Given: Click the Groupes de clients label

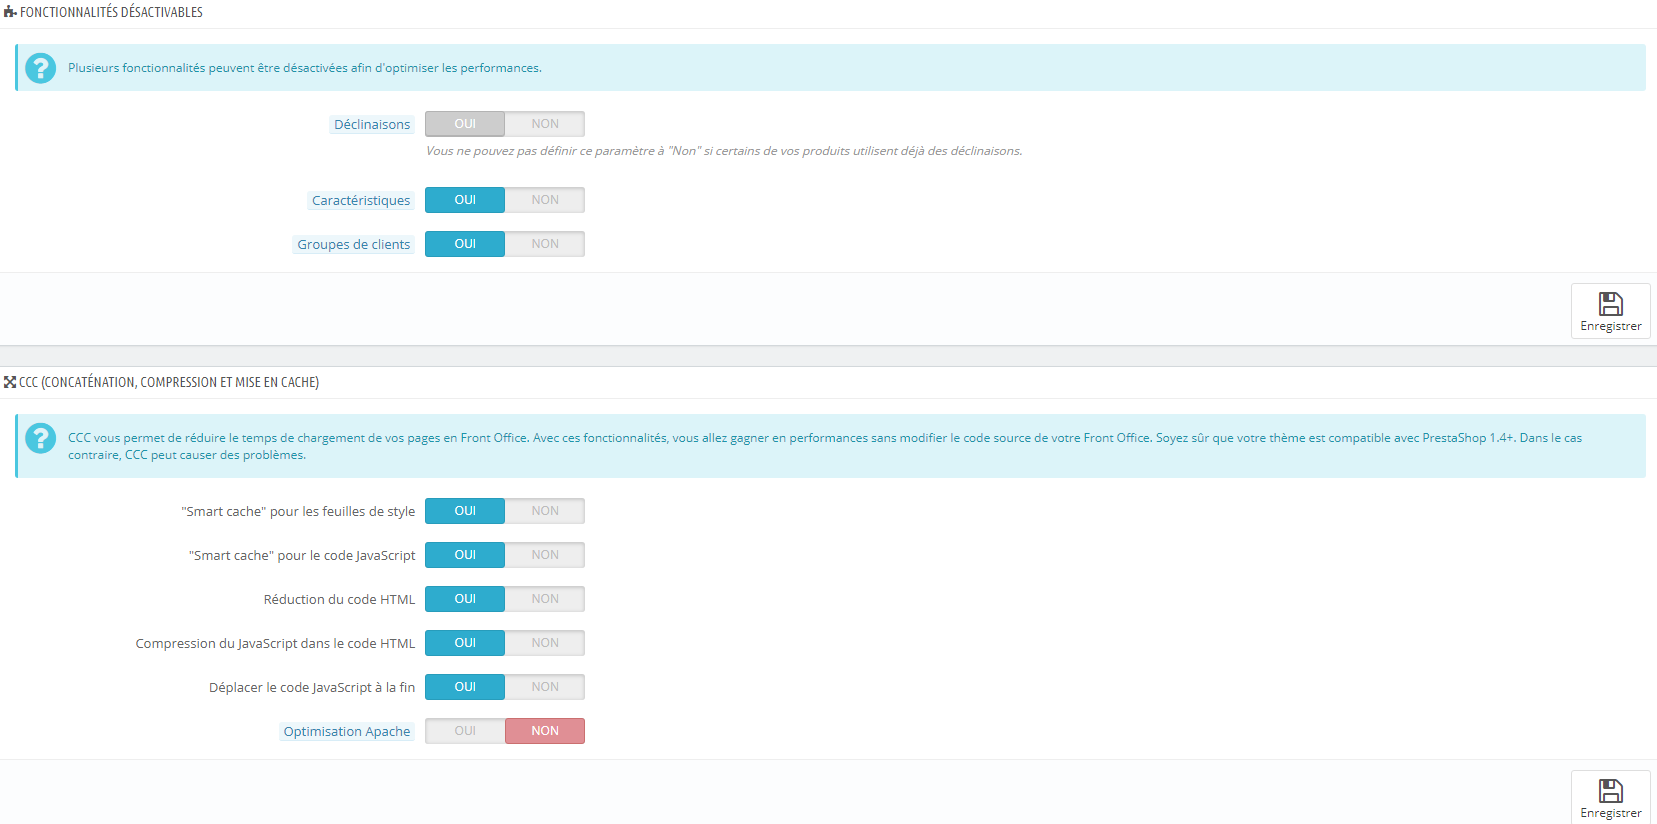Looking at the screenshot, I should [353, 244].
